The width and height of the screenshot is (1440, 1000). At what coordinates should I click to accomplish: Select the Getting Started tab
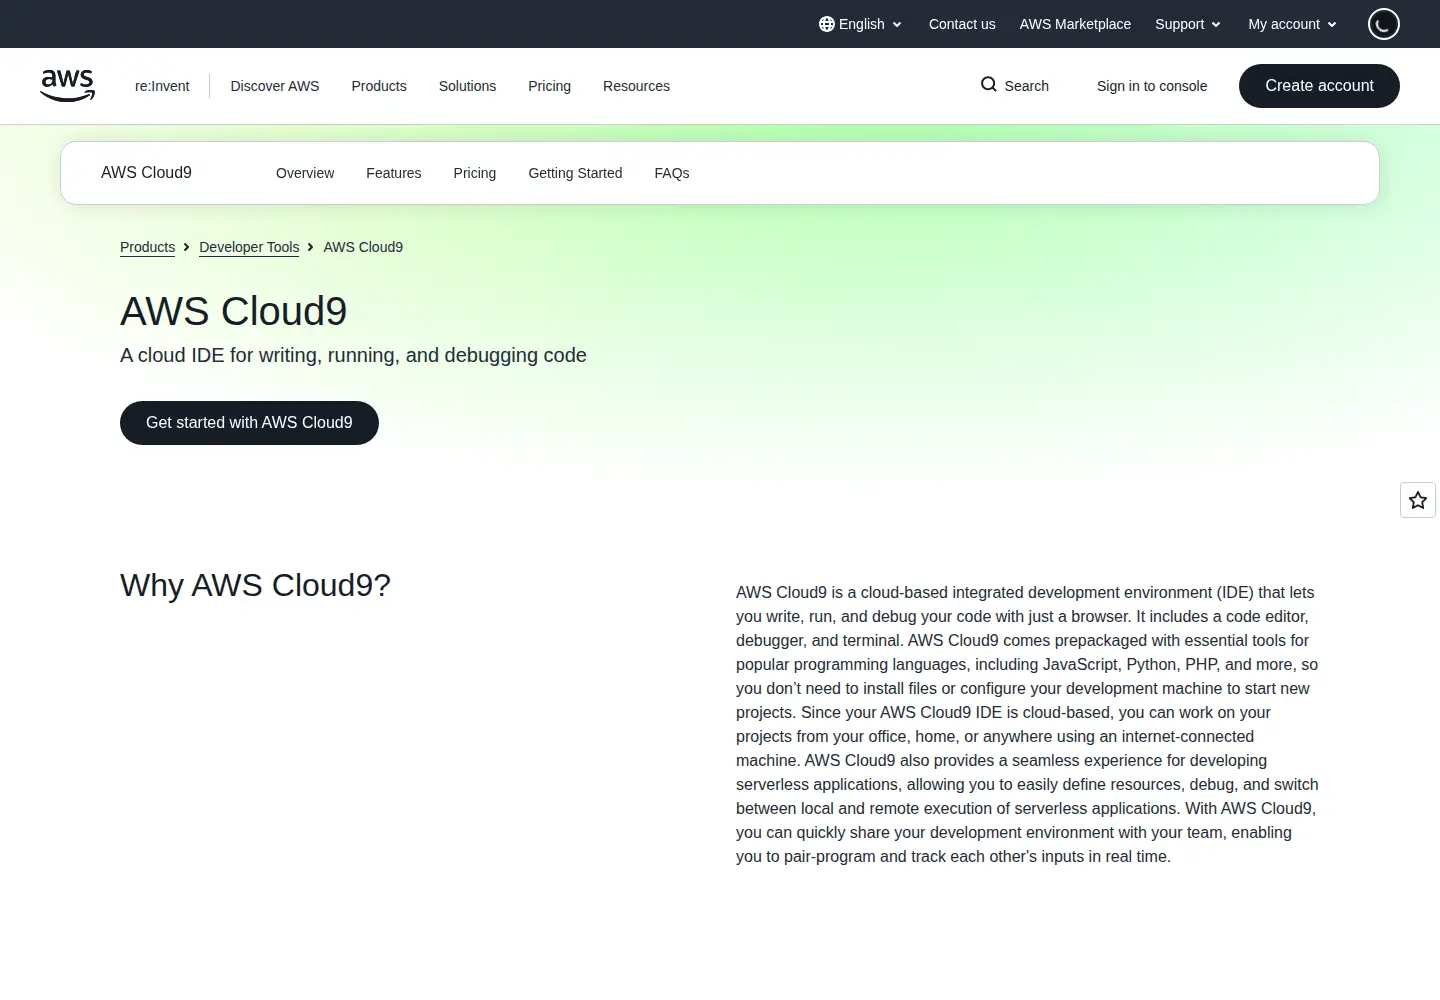pyautogui.click(x=575, y=173)
